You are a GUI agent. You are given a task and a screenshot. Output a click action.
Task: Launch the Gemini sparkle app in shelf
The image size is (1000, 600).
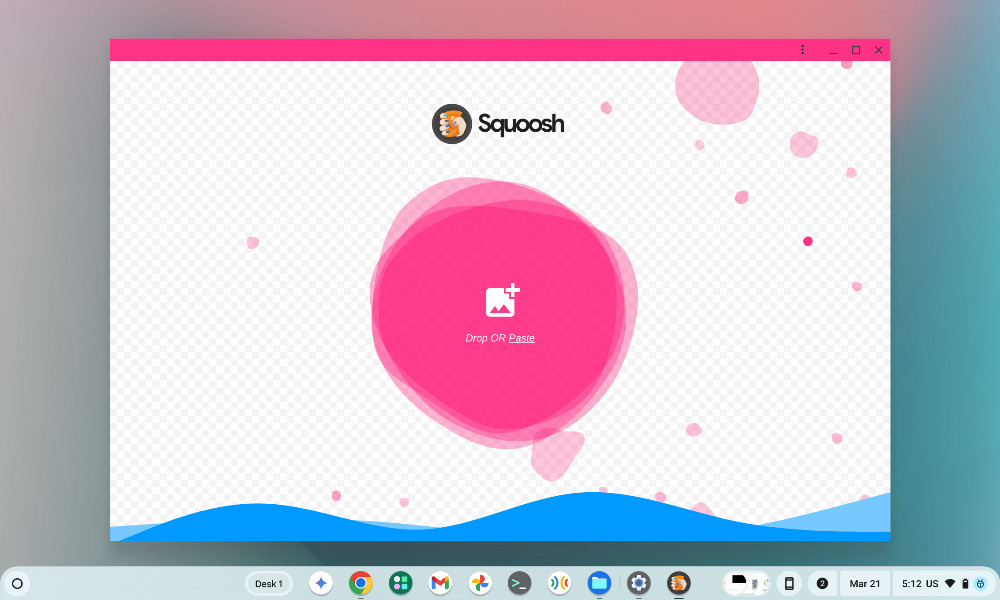321,583
